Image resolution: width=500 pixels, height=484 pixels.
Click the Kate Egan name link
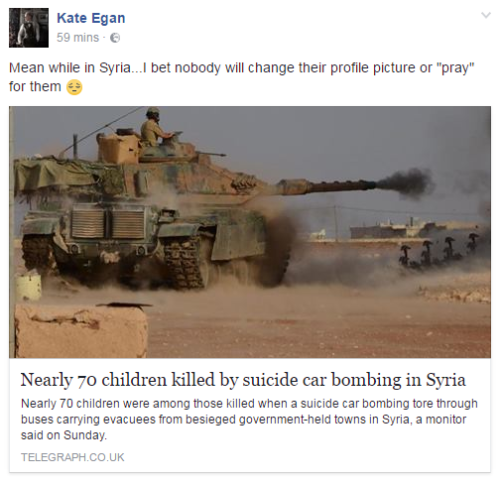pos(91,18)
